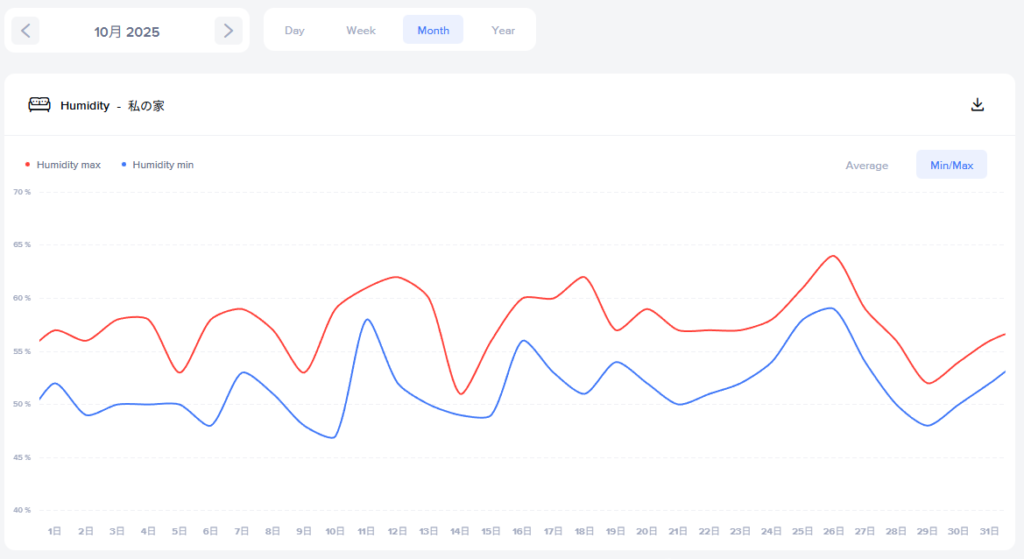The height and width of the screenshot is (559, 1024).
Task: Click the 10月 2025 date label
Action: pyautogui.click(x=127, y=32)
